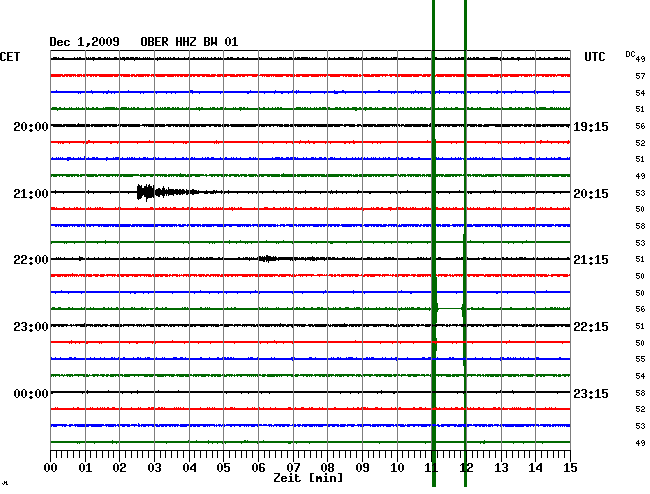Click the 04 minute label on the Zeit axis

[x=189, y=468]
